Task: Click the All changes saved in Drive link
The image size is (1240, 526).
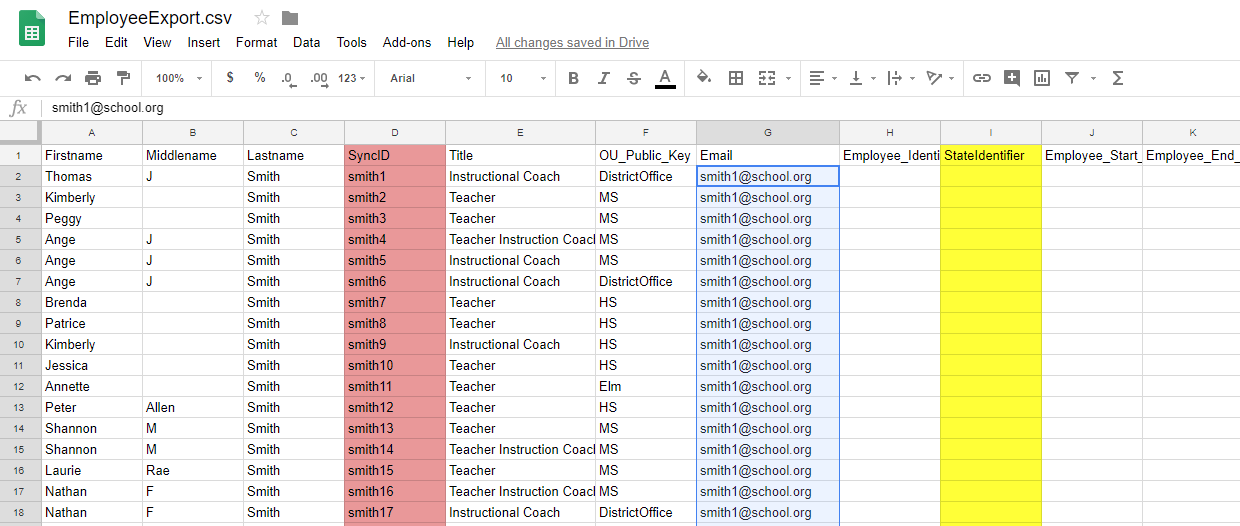Action: tap(572, 42)
